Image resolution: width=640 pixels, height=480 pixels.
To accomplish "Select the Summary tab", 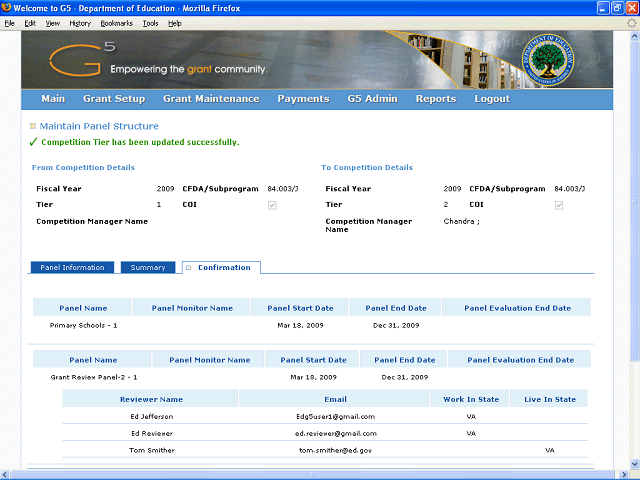I will [x=148, y=268].
